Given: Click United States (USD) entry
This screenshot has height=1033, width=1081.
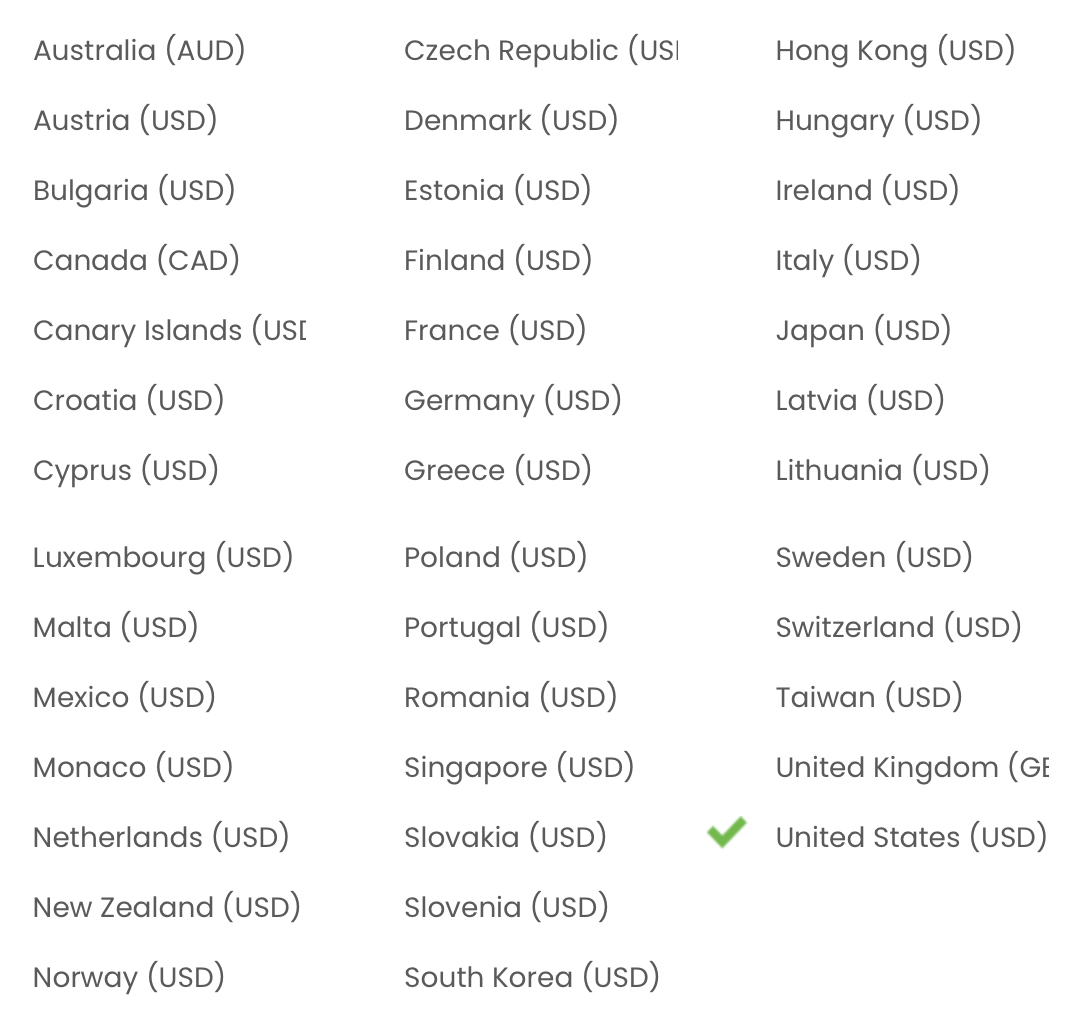Looking at the screenshot, I should click(910, 837).
